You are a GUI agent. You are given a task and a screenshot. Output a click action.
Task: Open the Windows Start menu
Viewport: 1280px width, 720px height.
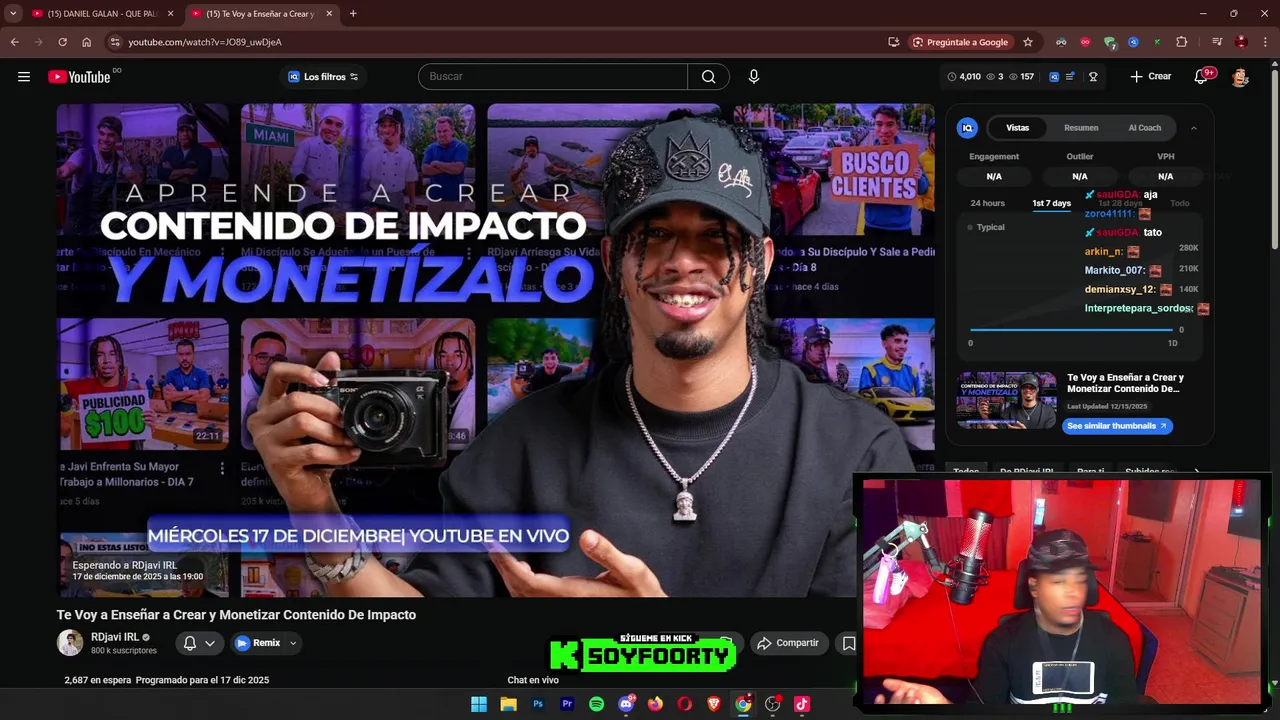(479, 704)
